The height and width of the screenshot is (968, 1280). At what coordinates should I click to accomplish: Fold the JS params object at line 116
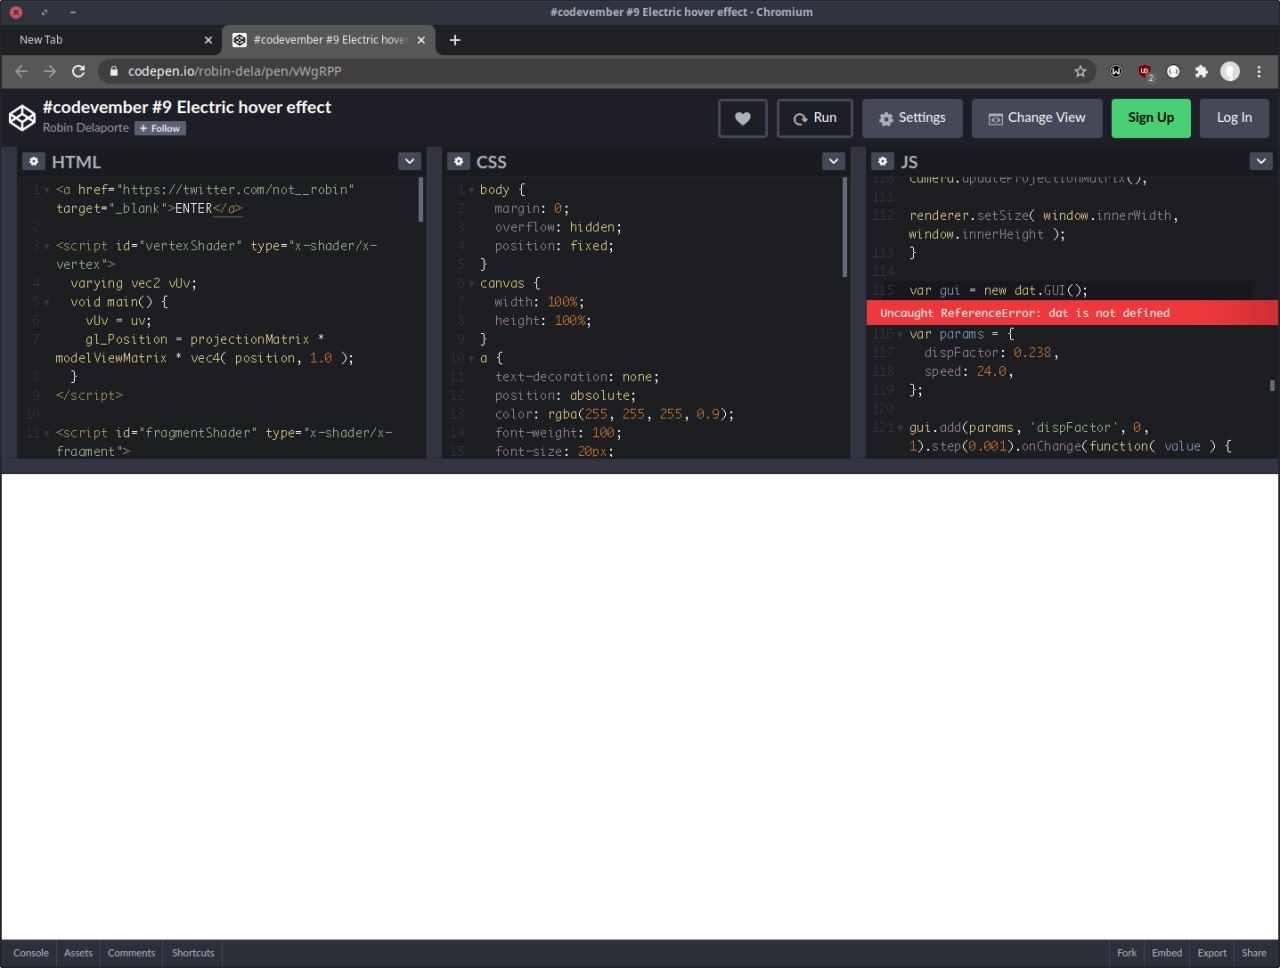(900, 335)
